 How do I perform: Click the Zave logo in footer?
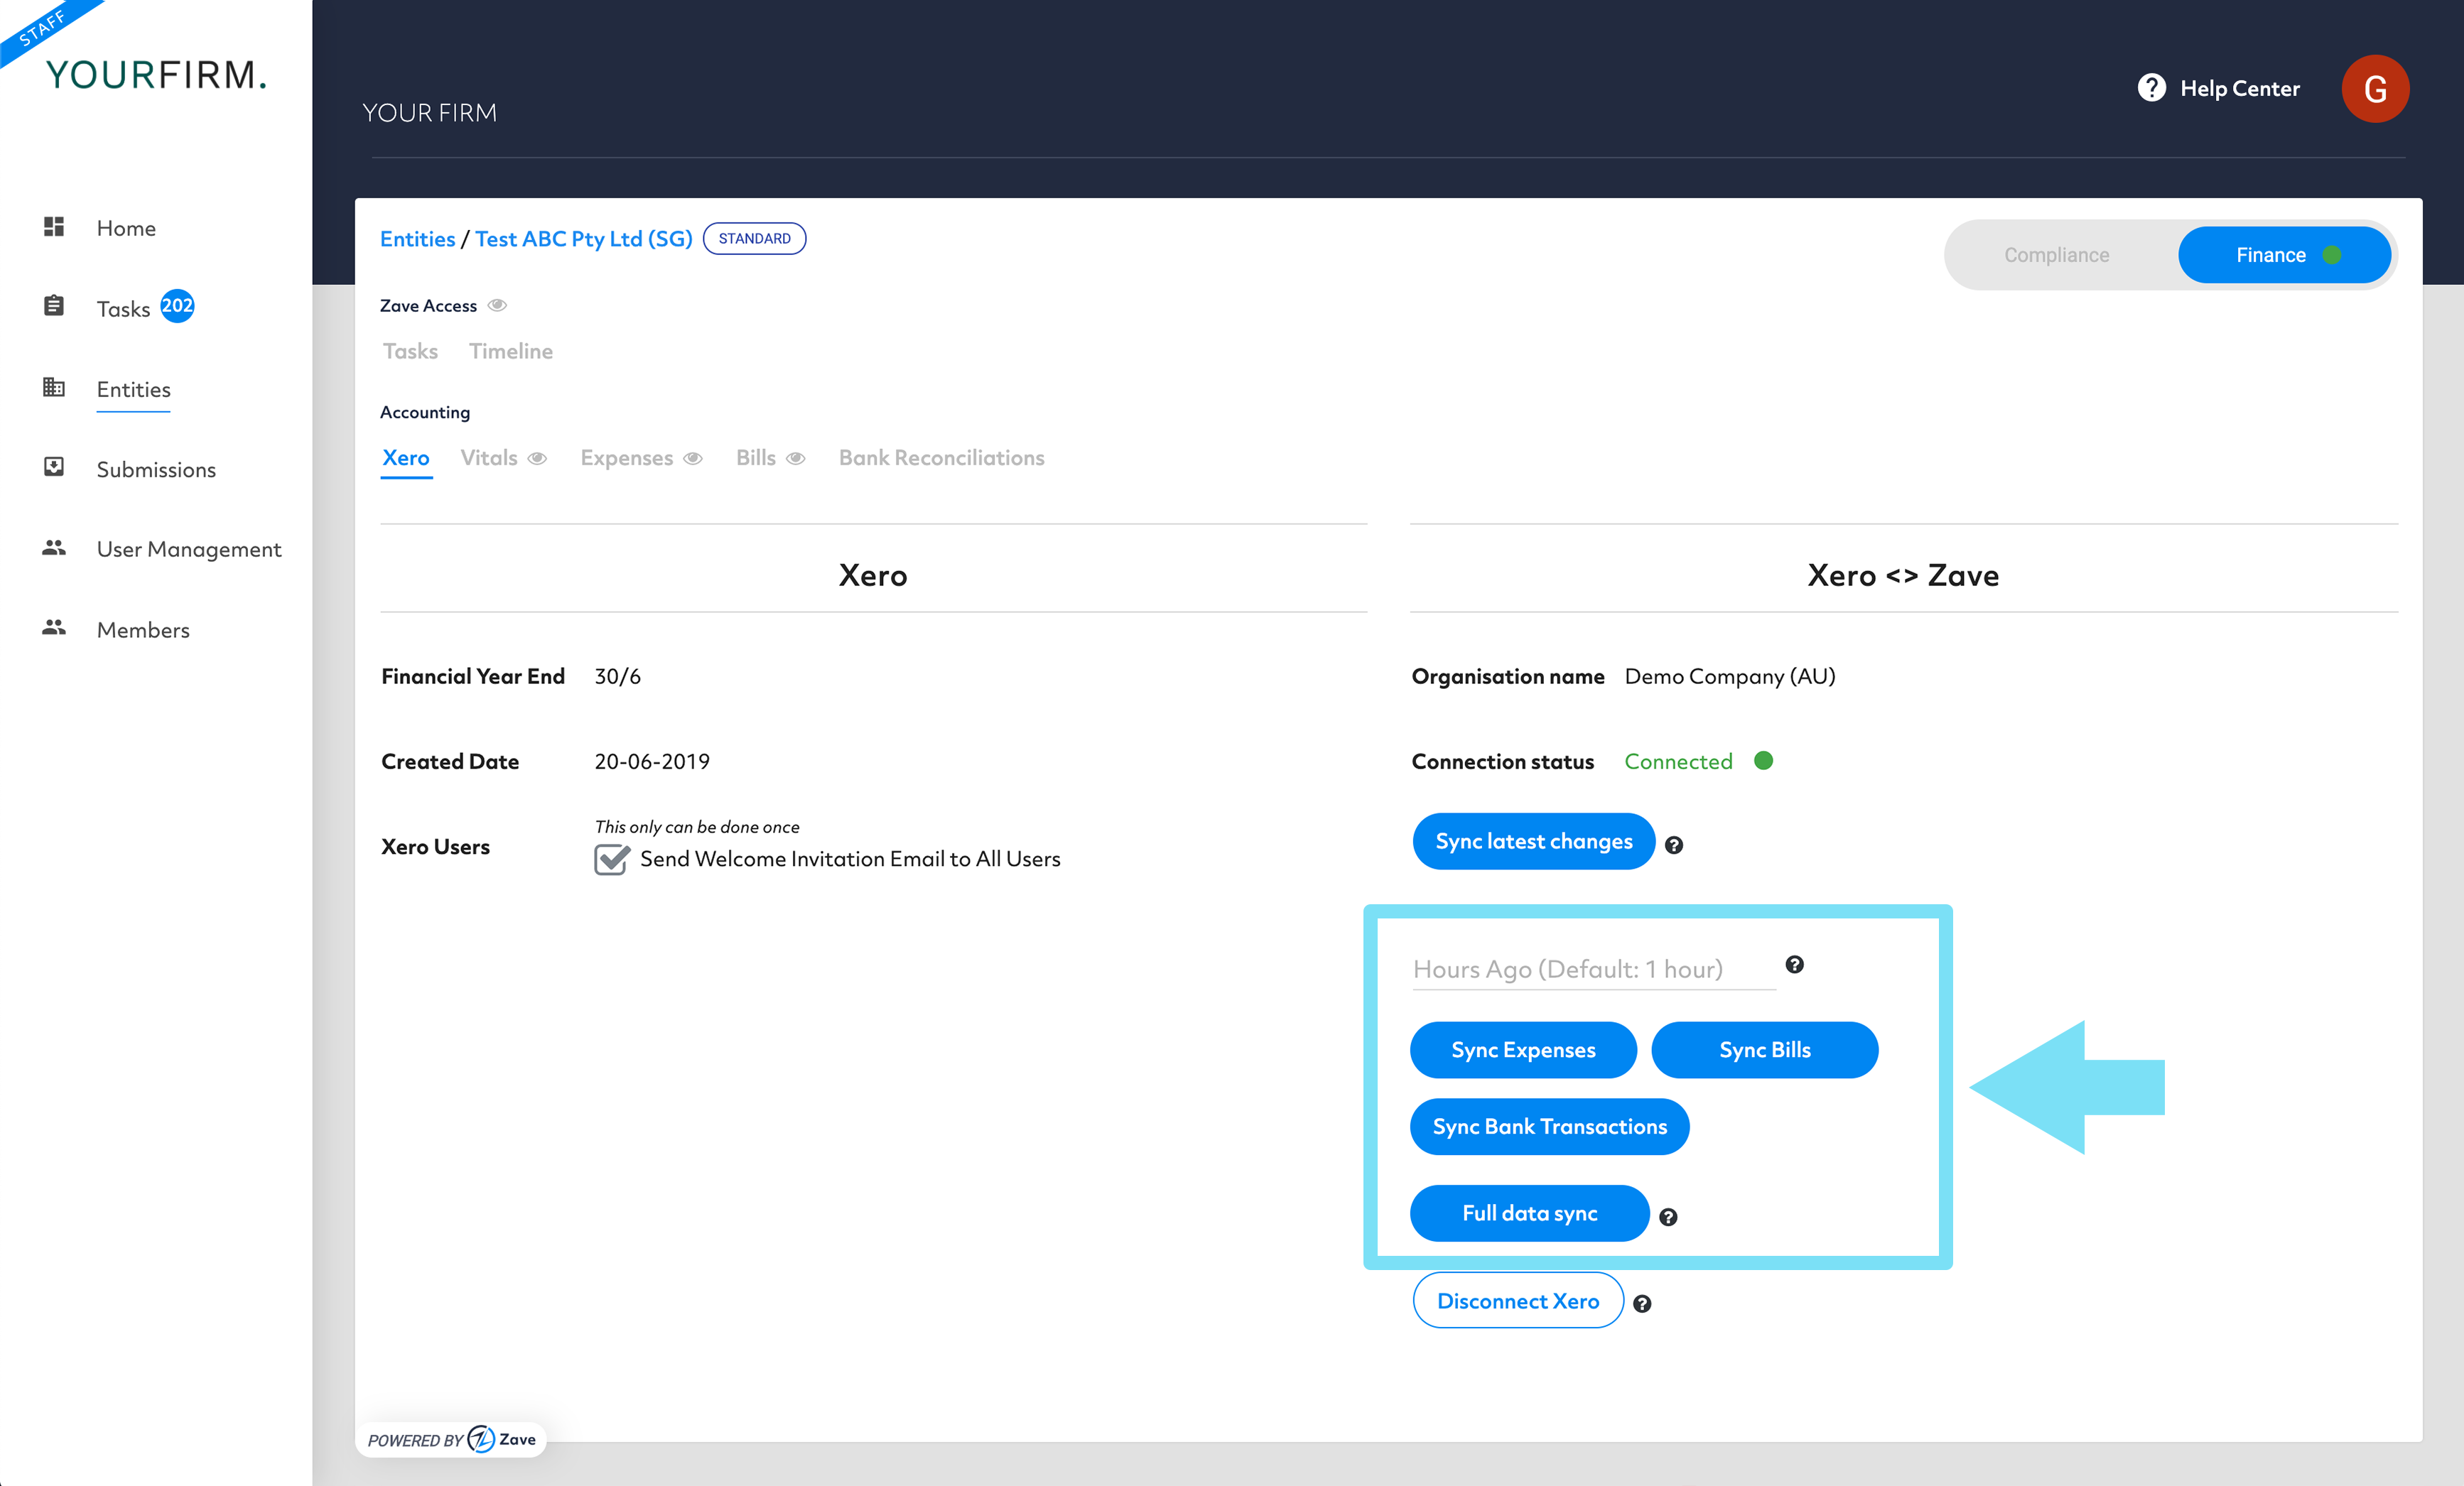pyautogui.click(x=502, y=1439)
